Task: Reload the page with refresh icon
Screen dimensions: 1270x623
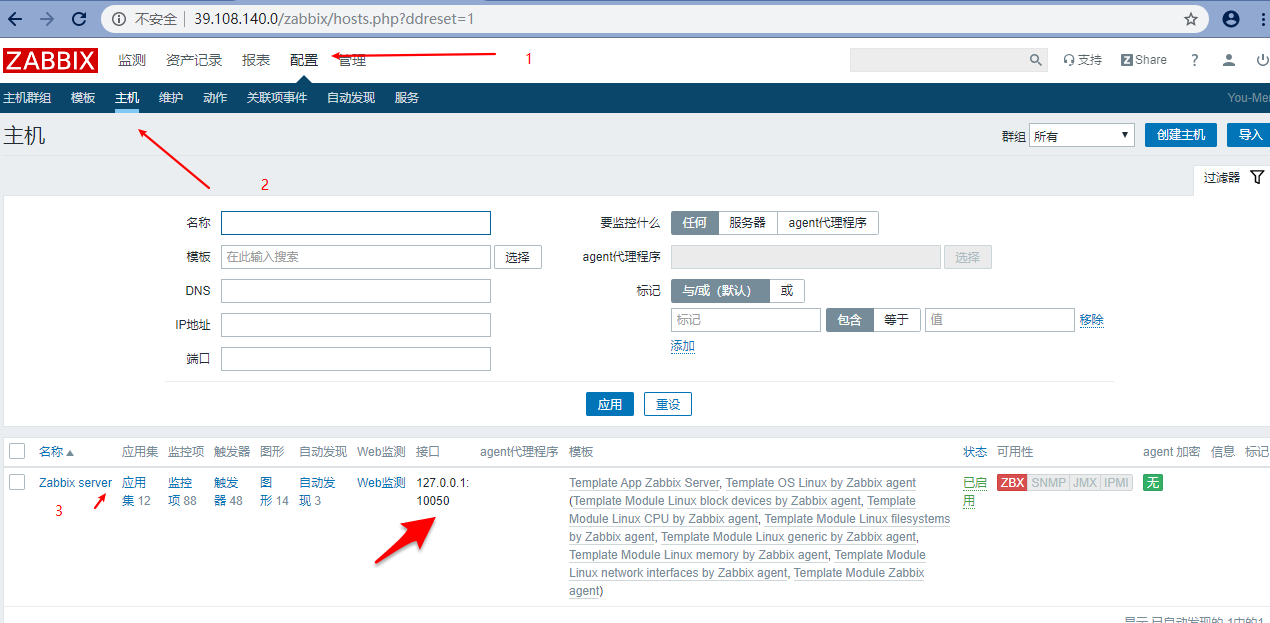Action: point(78,19)
